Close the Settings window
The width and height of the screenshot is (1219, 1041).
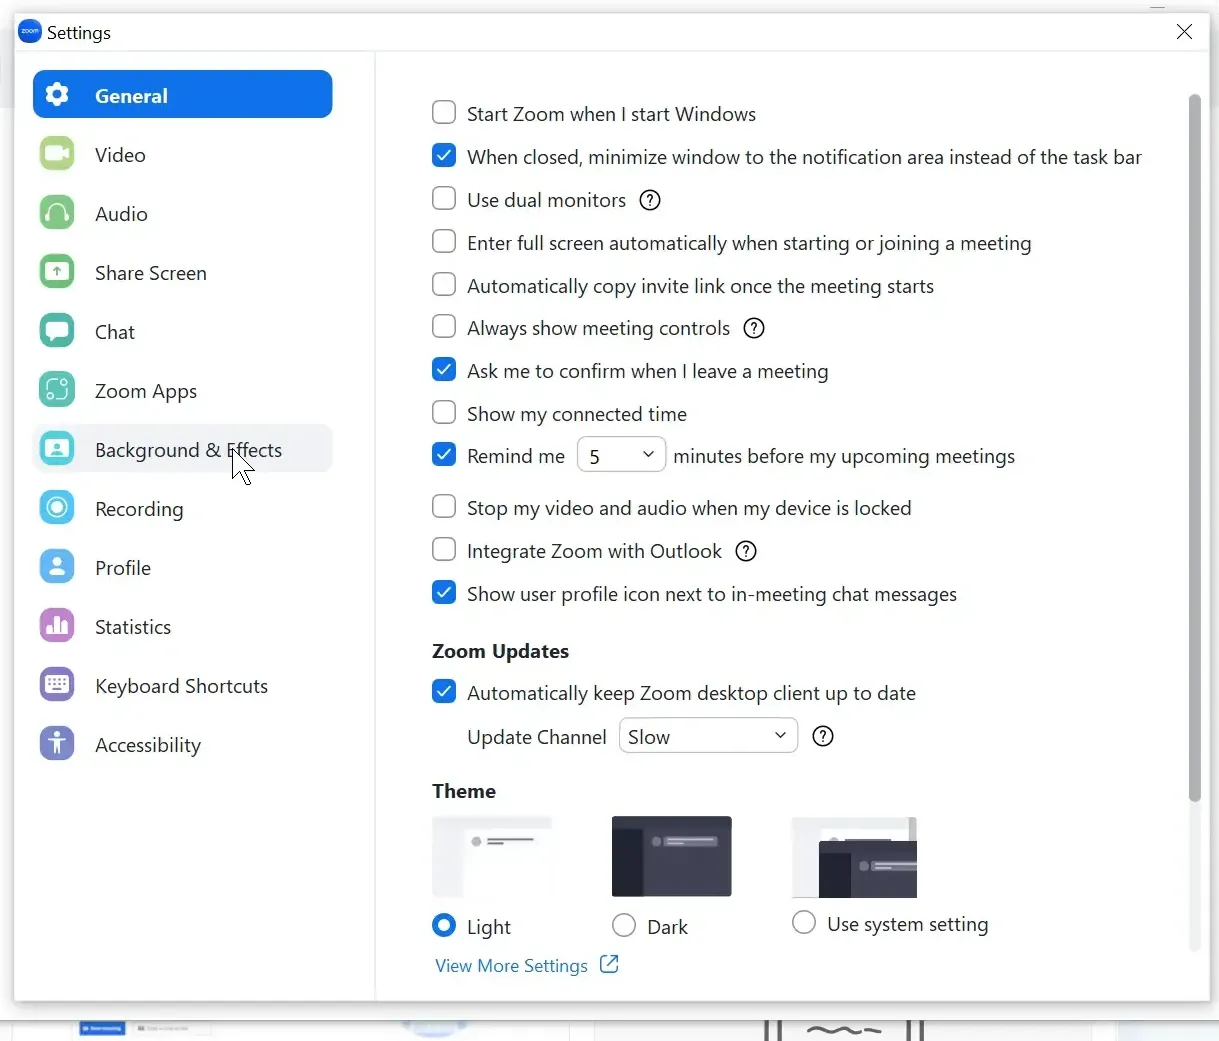(1185, 32)
